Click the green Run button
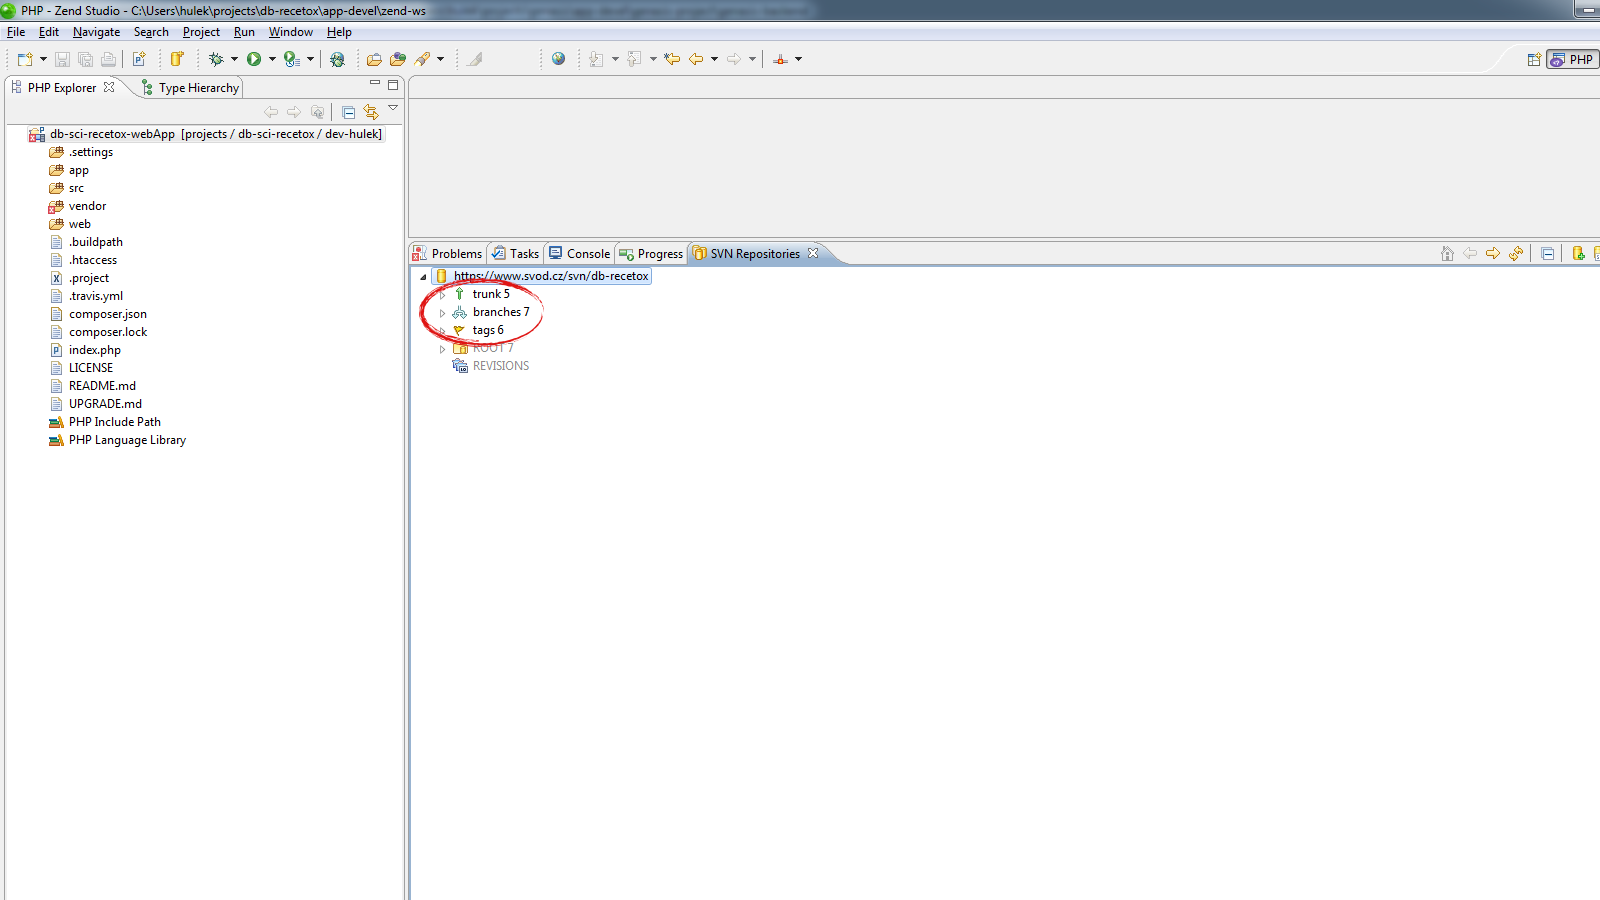The width and height of the screenshot is (1600, 900). [254, 59]
